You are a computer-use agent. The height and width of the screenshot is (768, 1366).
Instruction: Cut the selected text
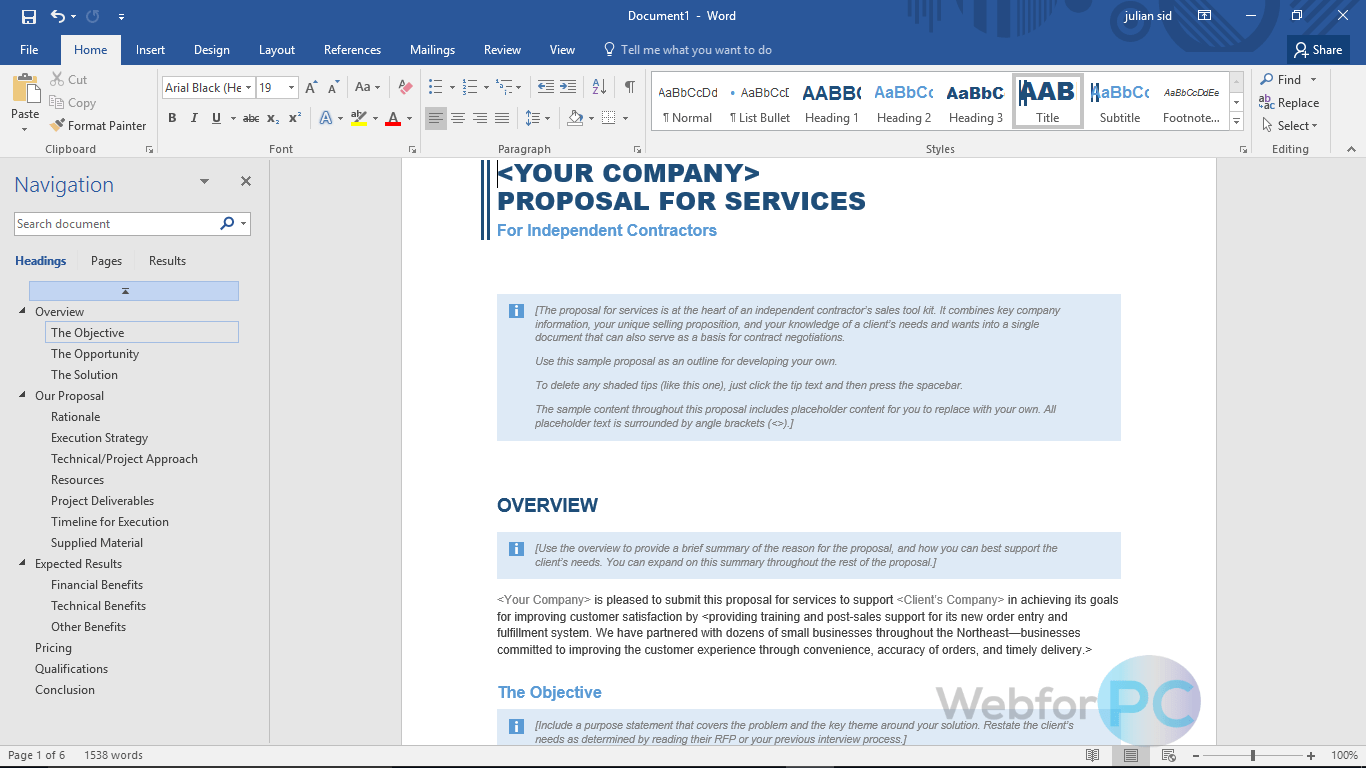coord(68,79)
